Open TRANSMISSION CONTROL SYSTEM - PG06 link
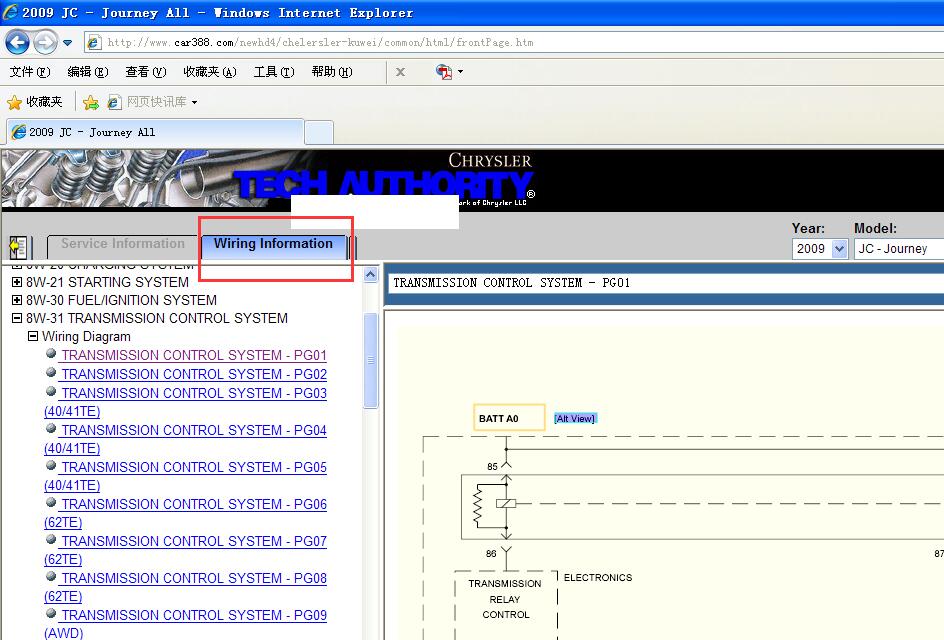 194,505
